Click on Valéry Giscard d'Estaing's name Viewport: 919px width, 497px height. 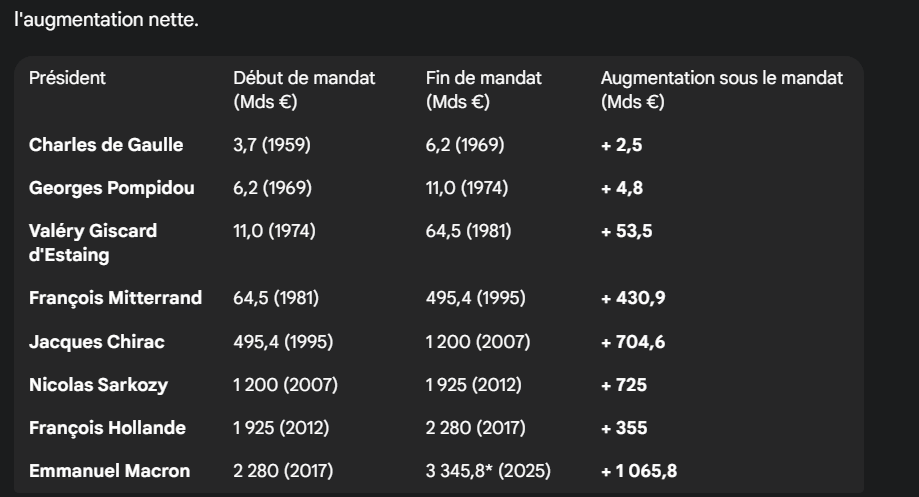93,243
